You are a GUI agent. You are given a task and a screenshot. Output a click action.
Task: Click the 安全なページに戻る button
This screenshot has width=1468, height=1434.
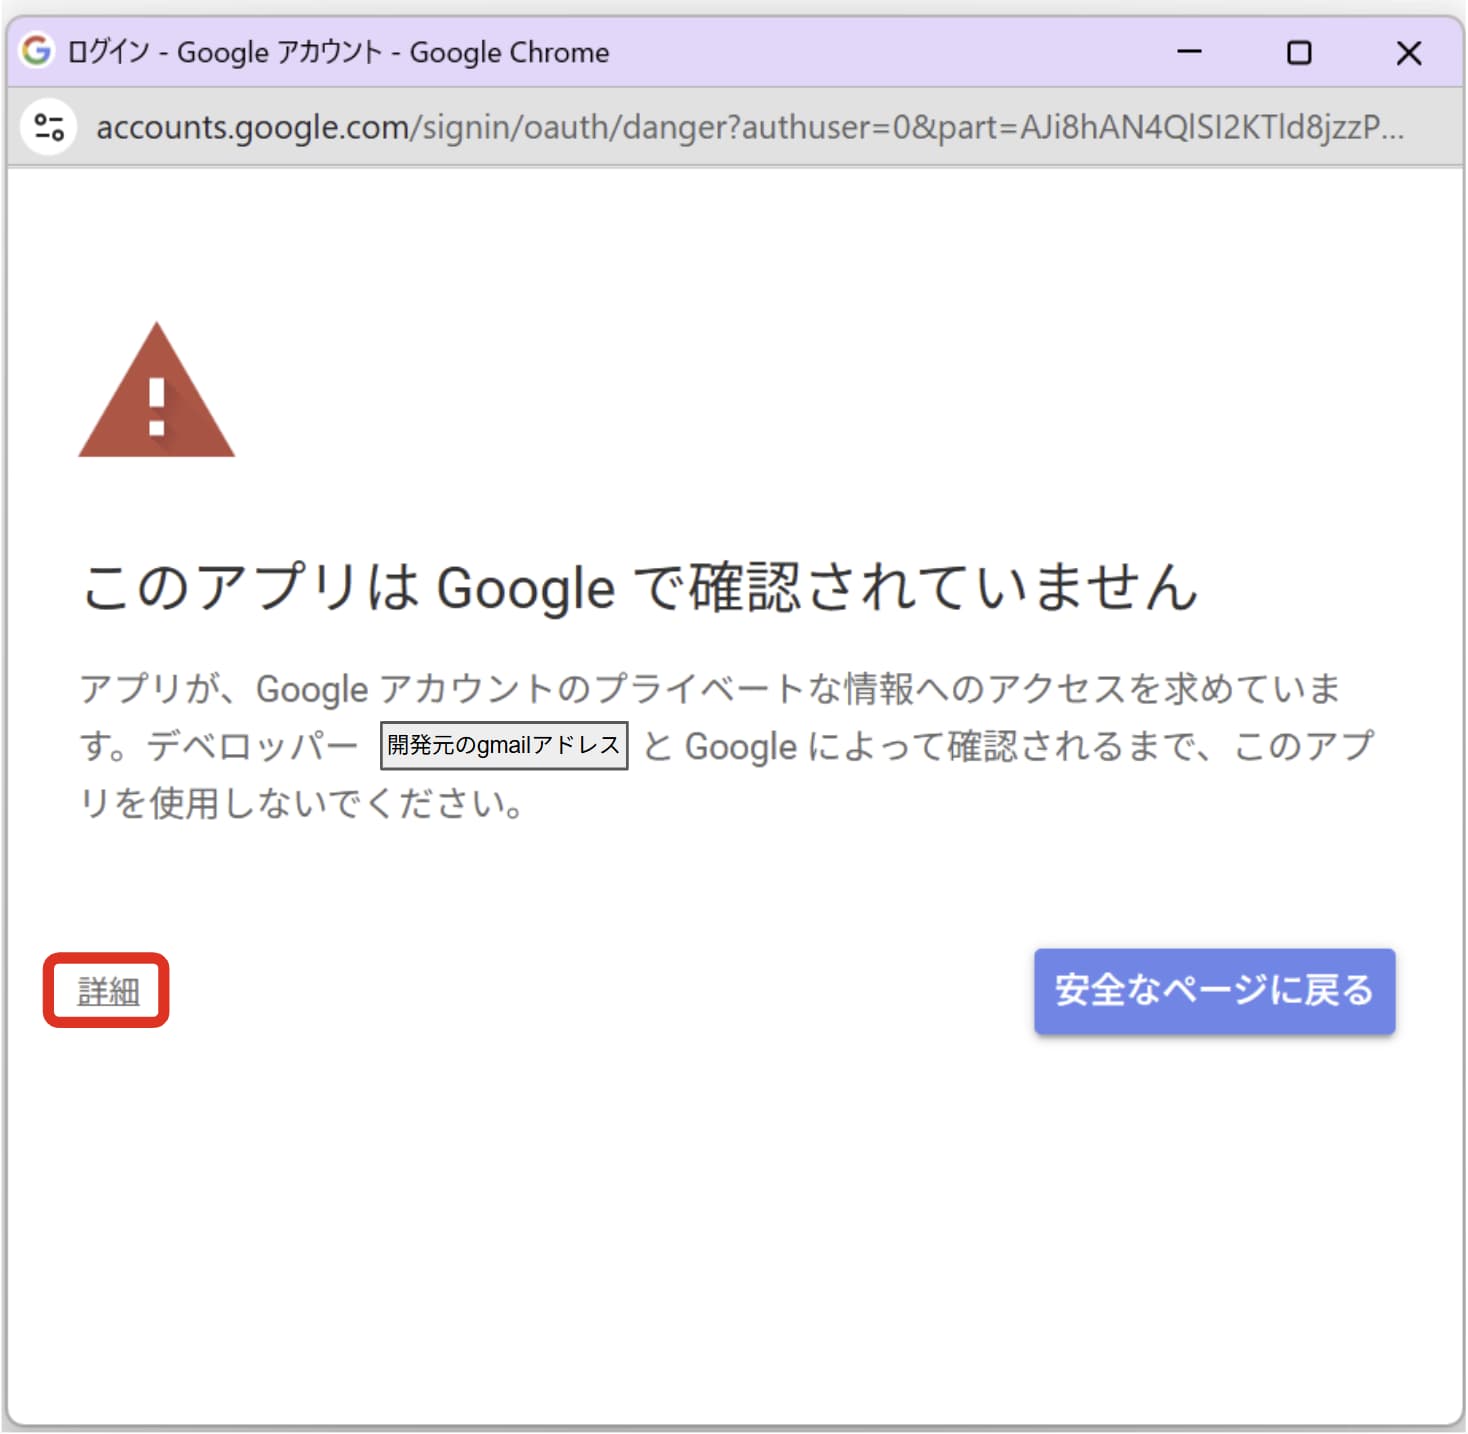click(x=1214, y=991)
